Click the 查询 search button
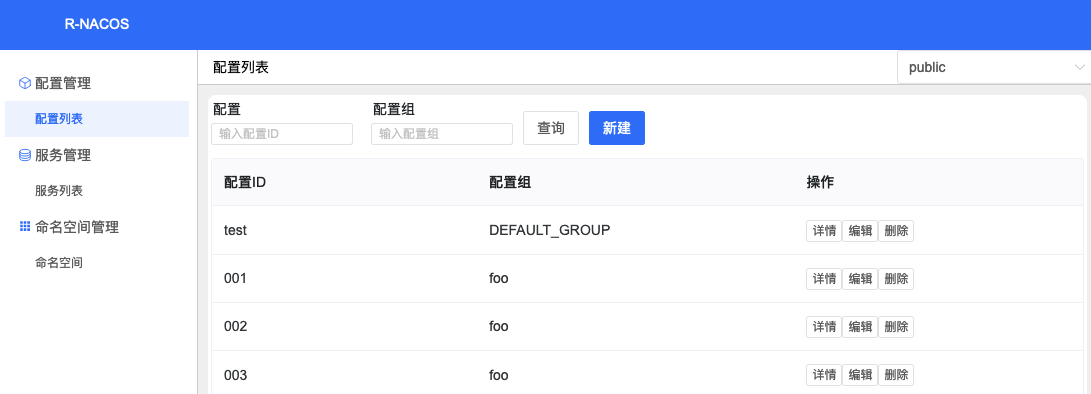The height and width of the screenshot is (394, 1091). tap(551, 128)
